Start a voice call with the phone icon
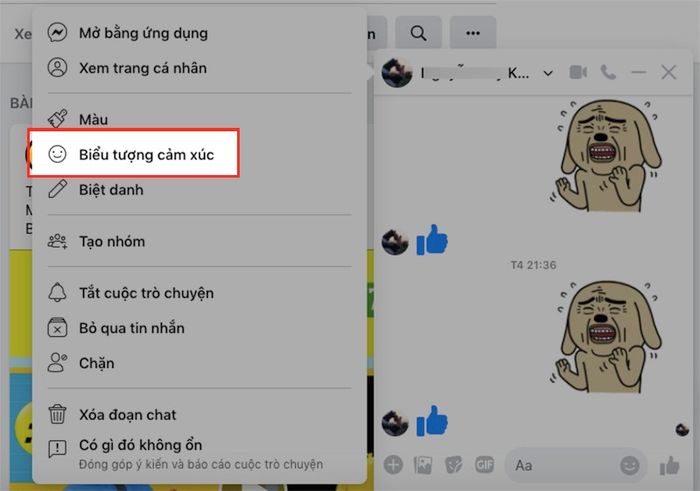The width and height of the screenshot is (700, 491). (x=608, y=72)
